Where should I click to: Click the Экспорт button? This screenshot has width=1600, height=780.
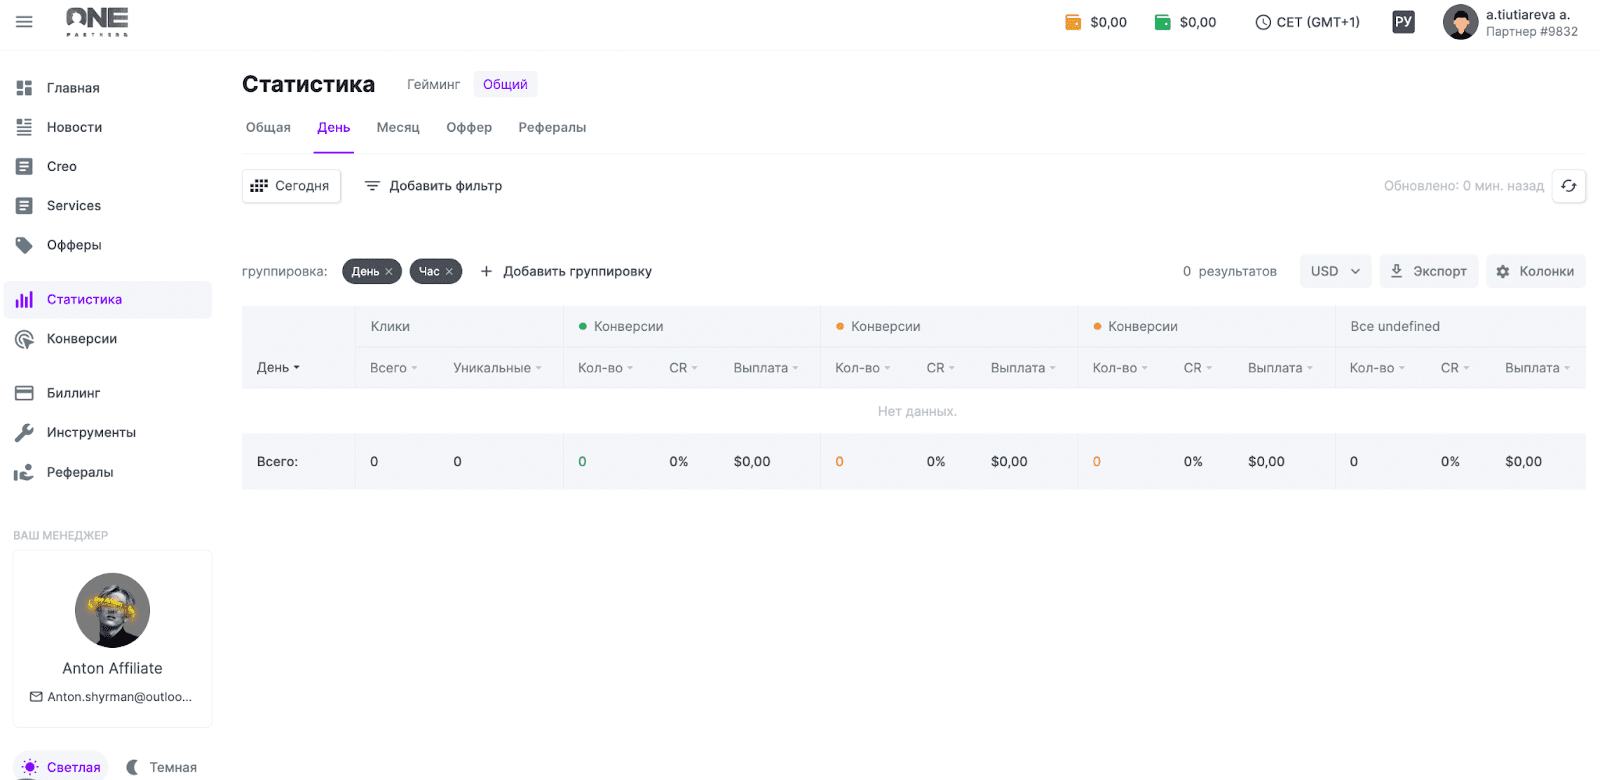[x=1428, y=271]
